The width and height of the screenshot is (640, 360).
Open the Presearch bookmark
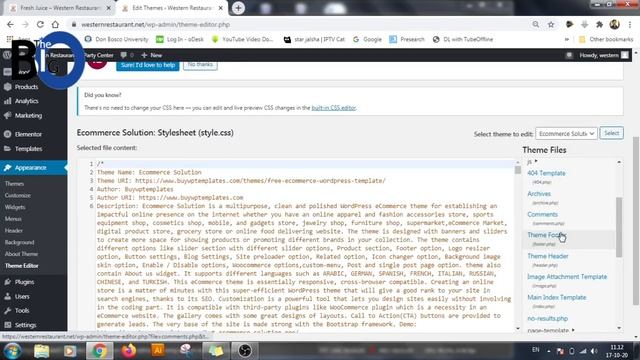407,39
